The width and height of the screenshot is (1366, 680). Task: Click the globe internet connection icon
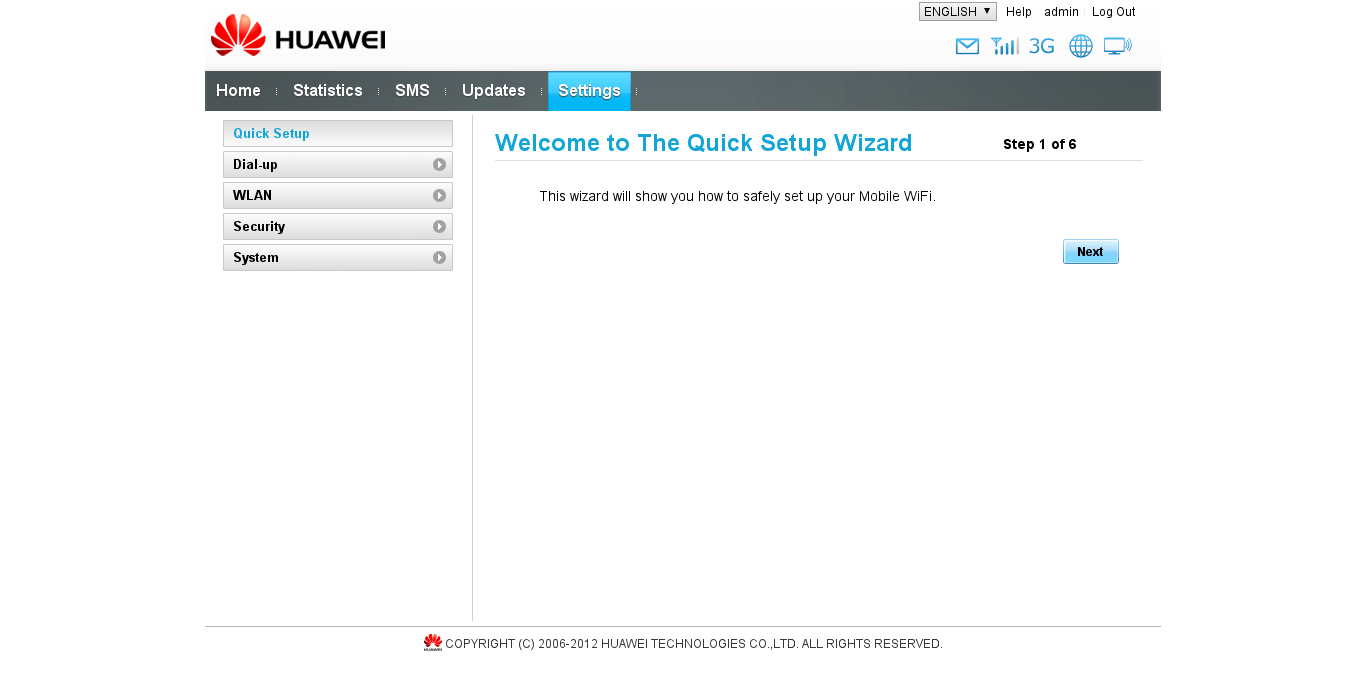[x=1081, y=46]
